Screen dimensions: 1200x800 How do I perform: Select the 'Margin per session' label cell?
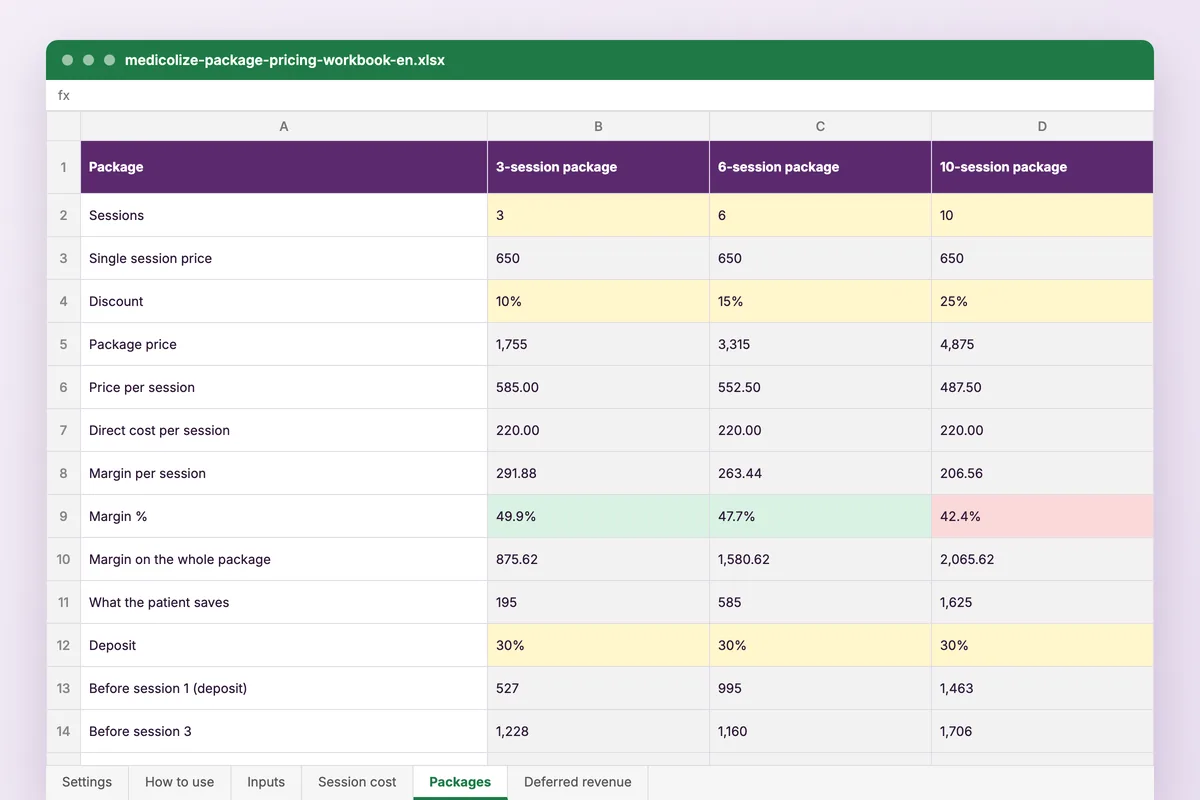[284, 473]
